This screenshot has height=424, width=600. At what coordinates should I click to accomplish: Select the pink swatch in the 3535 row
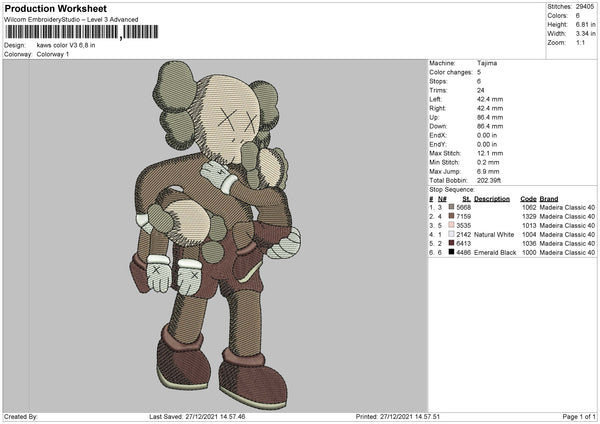[451, 225]
